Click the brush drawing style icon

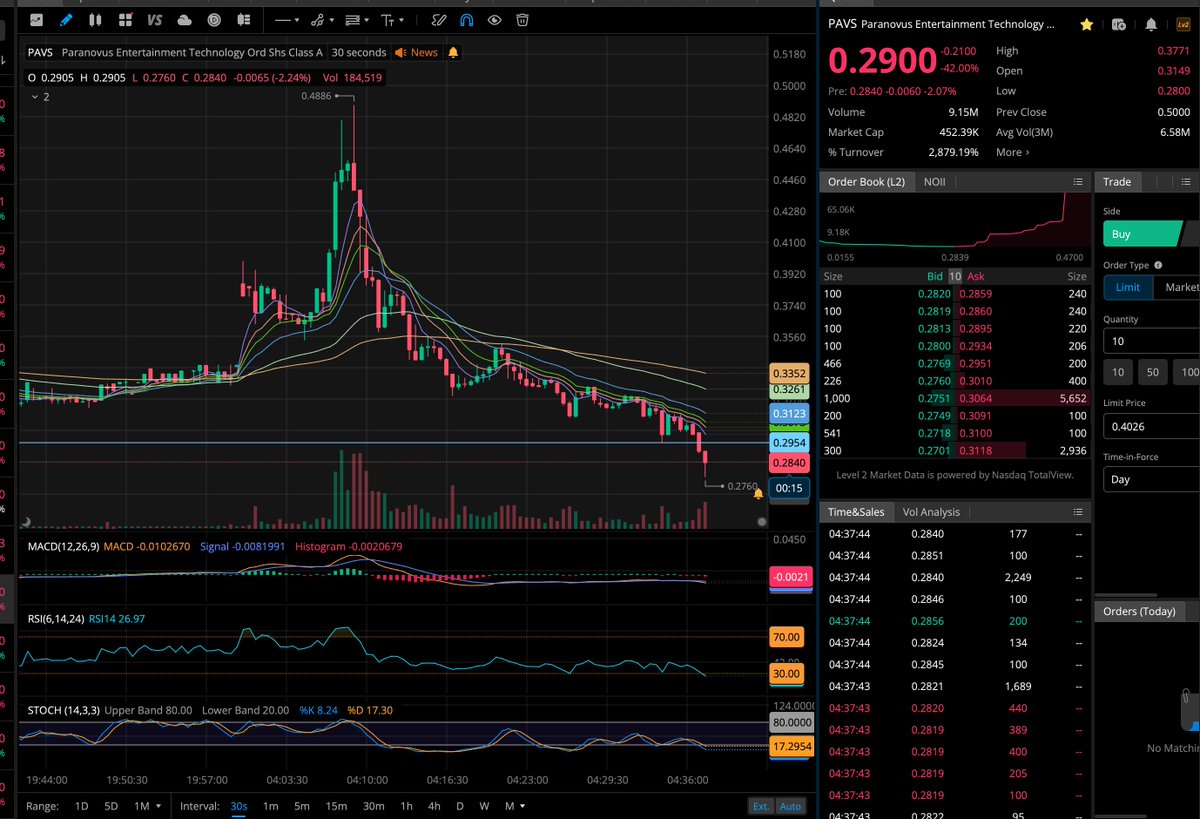pos(438,19)
